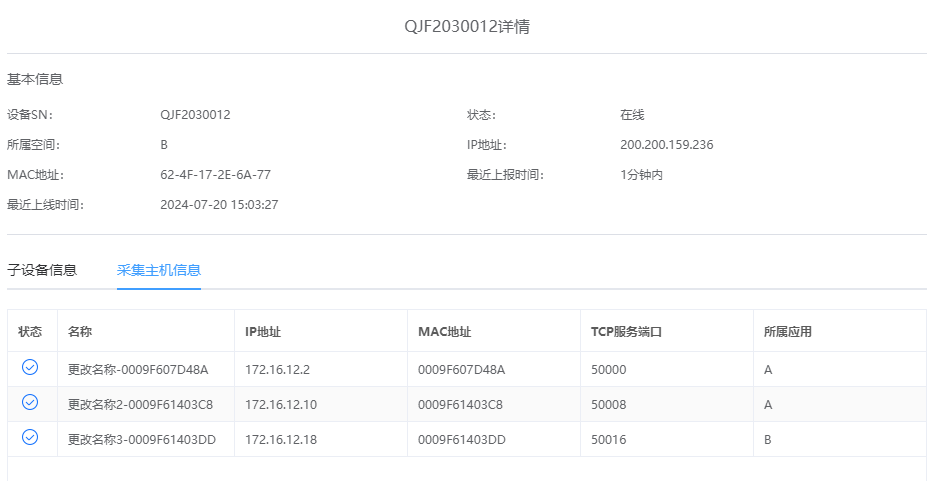Click the QJF2030012详情 page title
This screenshot has width=937, height=481.
[467, 27]
